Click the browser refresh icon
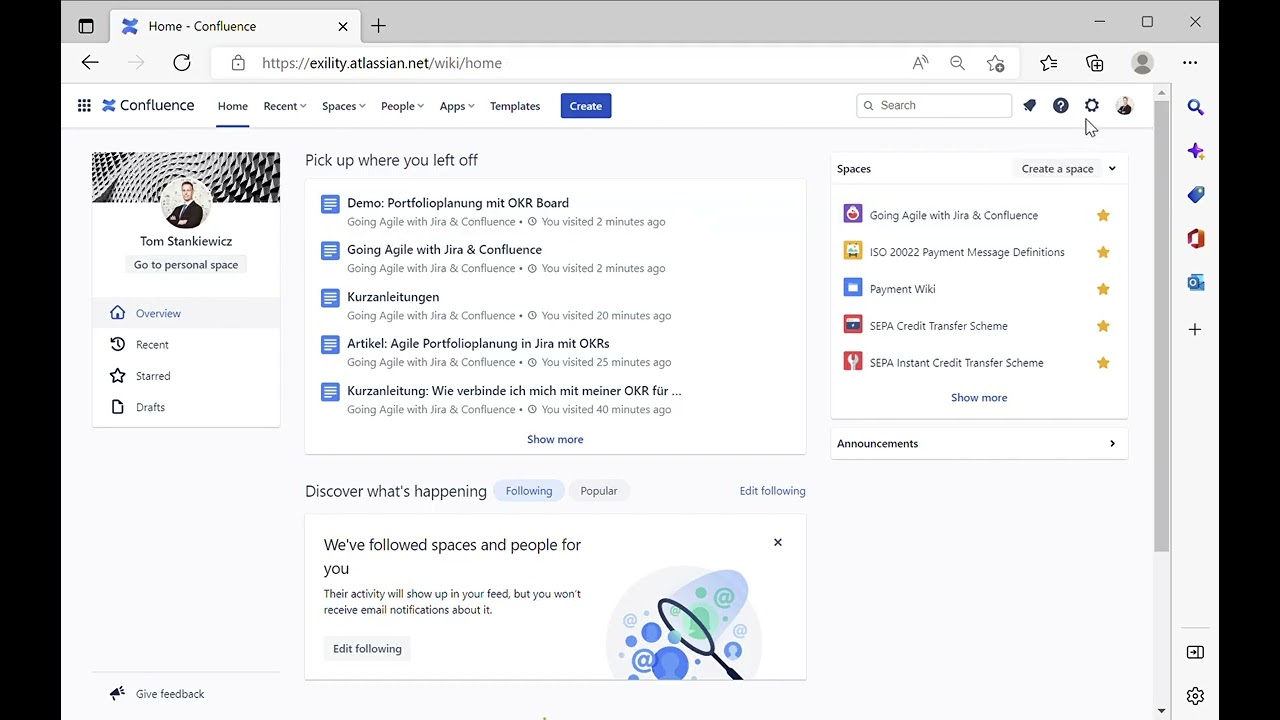 click(182, 63)
